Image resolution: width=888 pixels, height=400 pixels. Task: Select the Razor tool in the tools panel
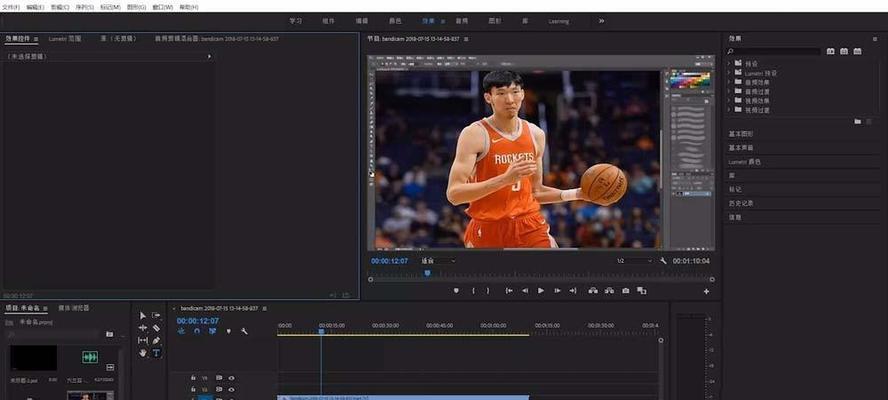tap(156, 328)
